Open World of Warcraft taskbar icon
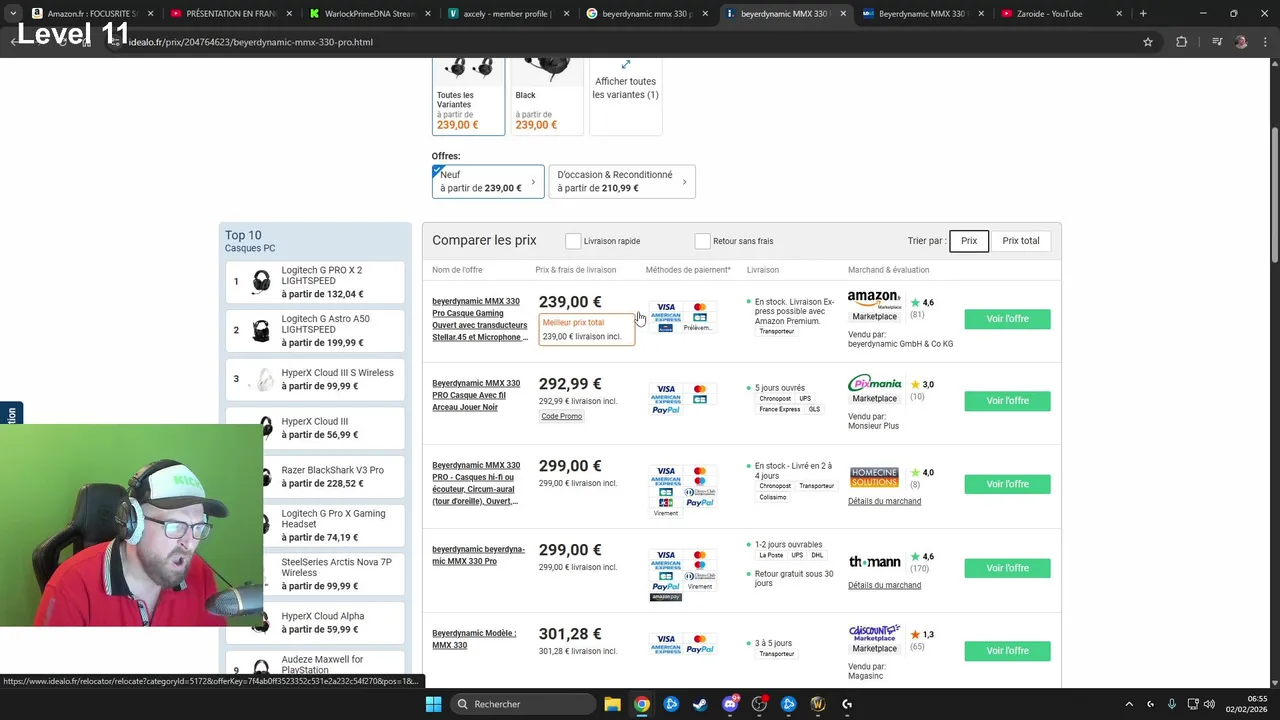 point(818,704)
